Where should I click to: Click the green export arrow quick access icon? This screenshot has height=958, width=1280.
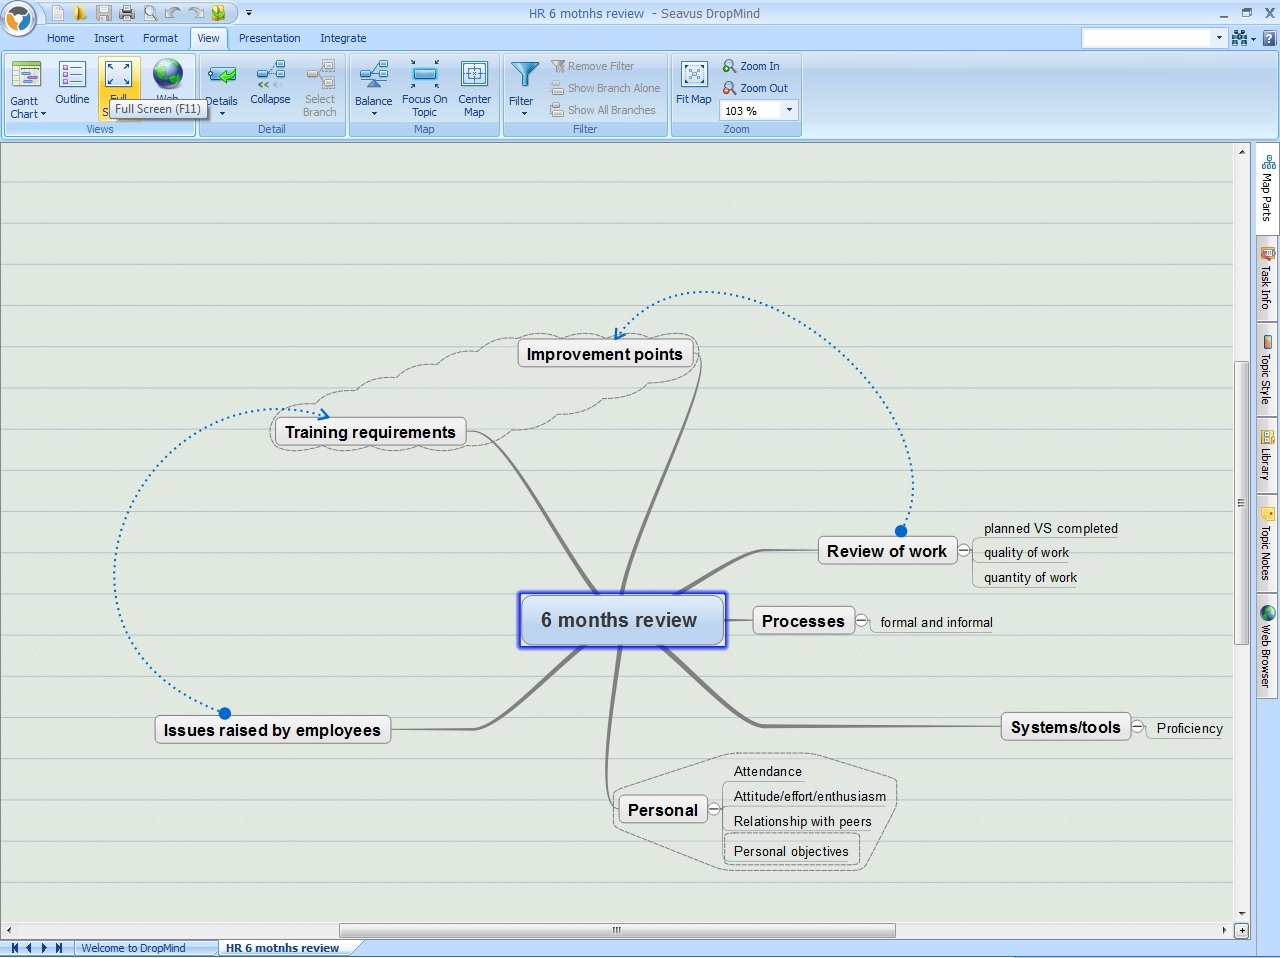pos(218,13)
